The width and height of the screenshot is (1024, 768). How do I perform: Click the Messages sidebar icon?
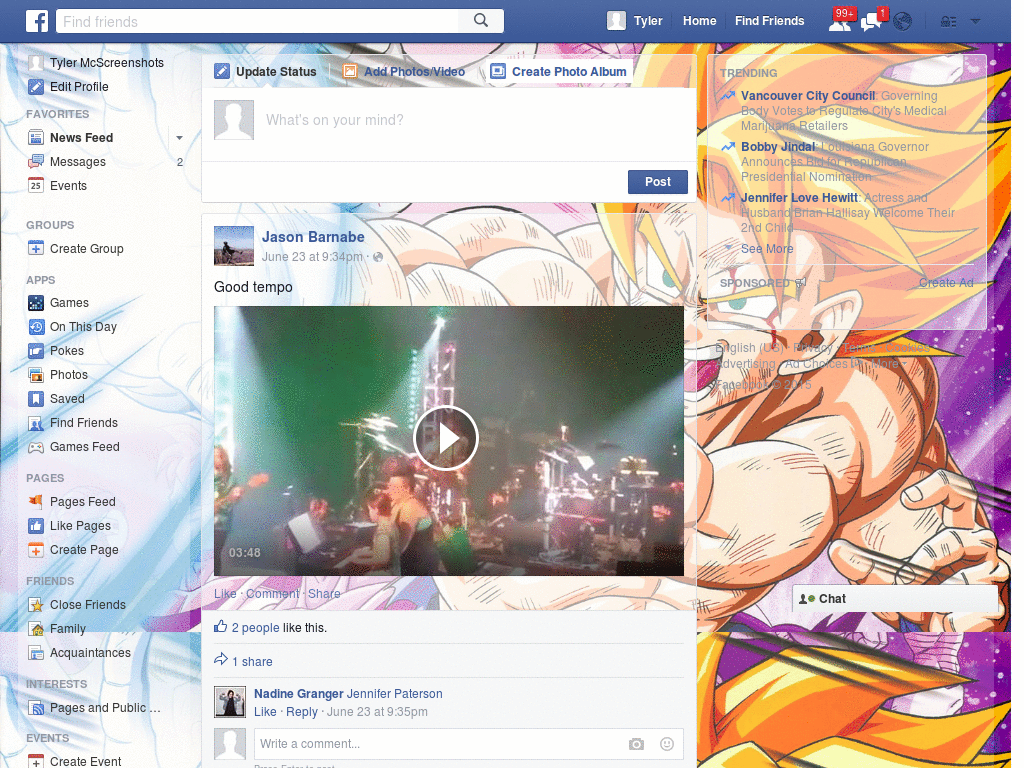(x=36, y=162)
